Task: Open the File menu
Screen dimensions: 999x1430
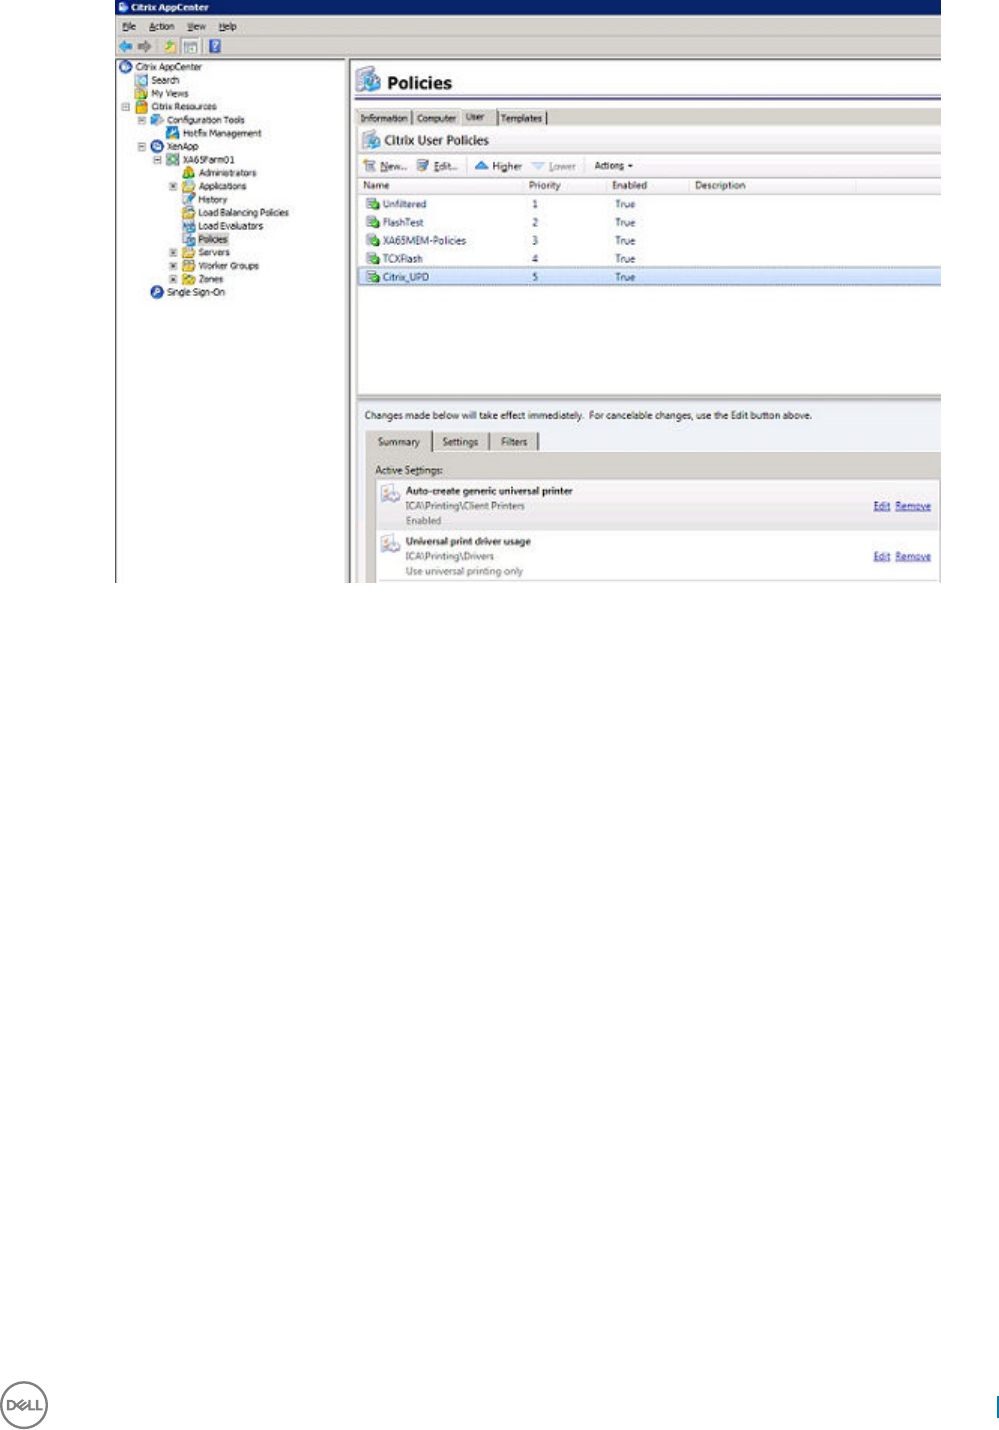Action: click(129, 27)
